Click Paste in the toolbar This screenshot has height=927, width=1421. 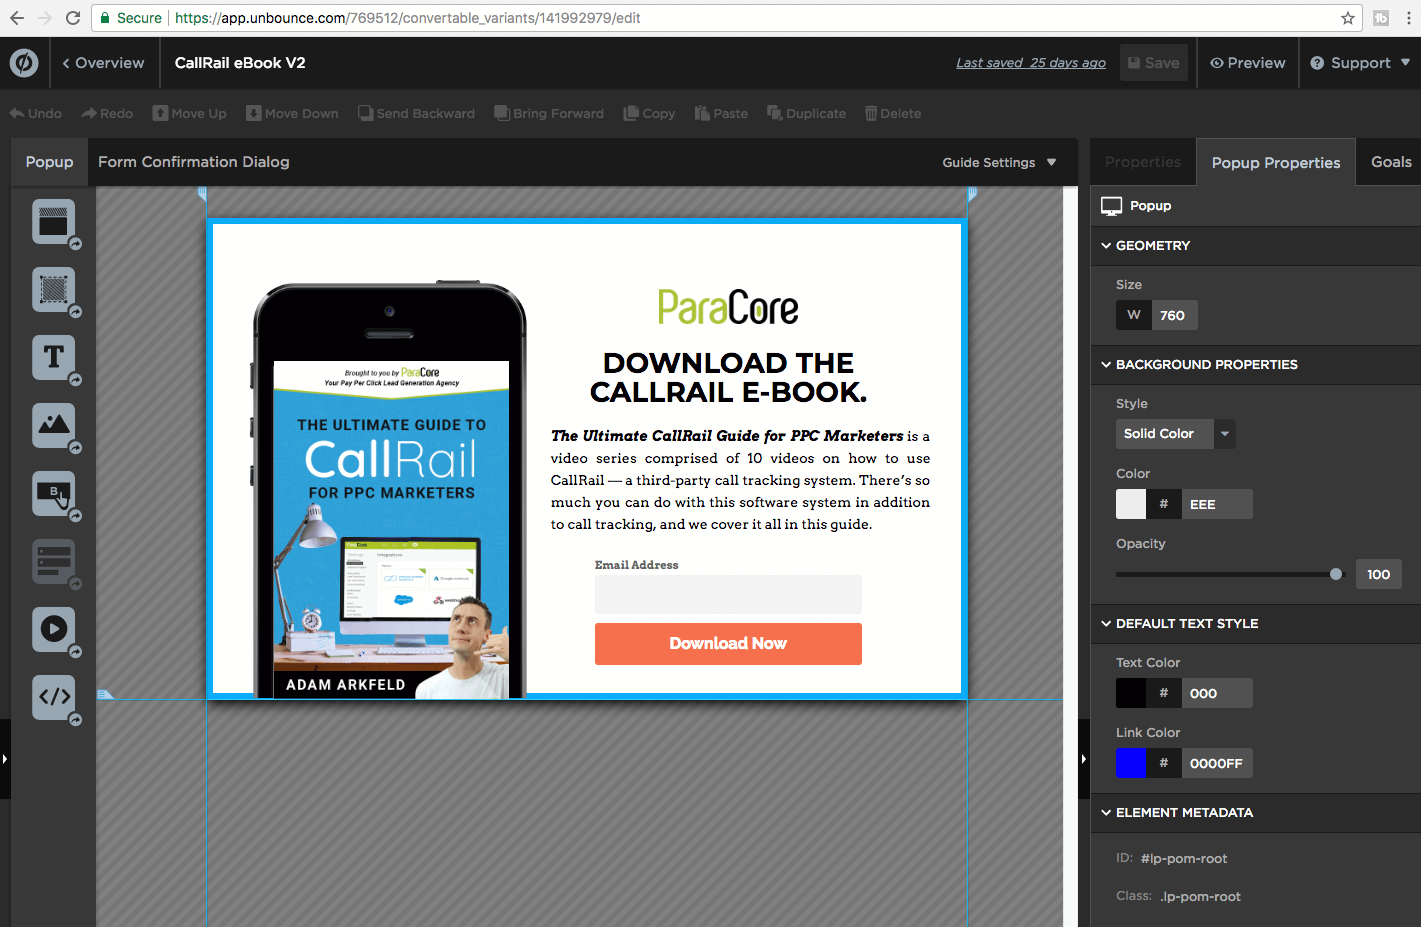pos(721,113)
